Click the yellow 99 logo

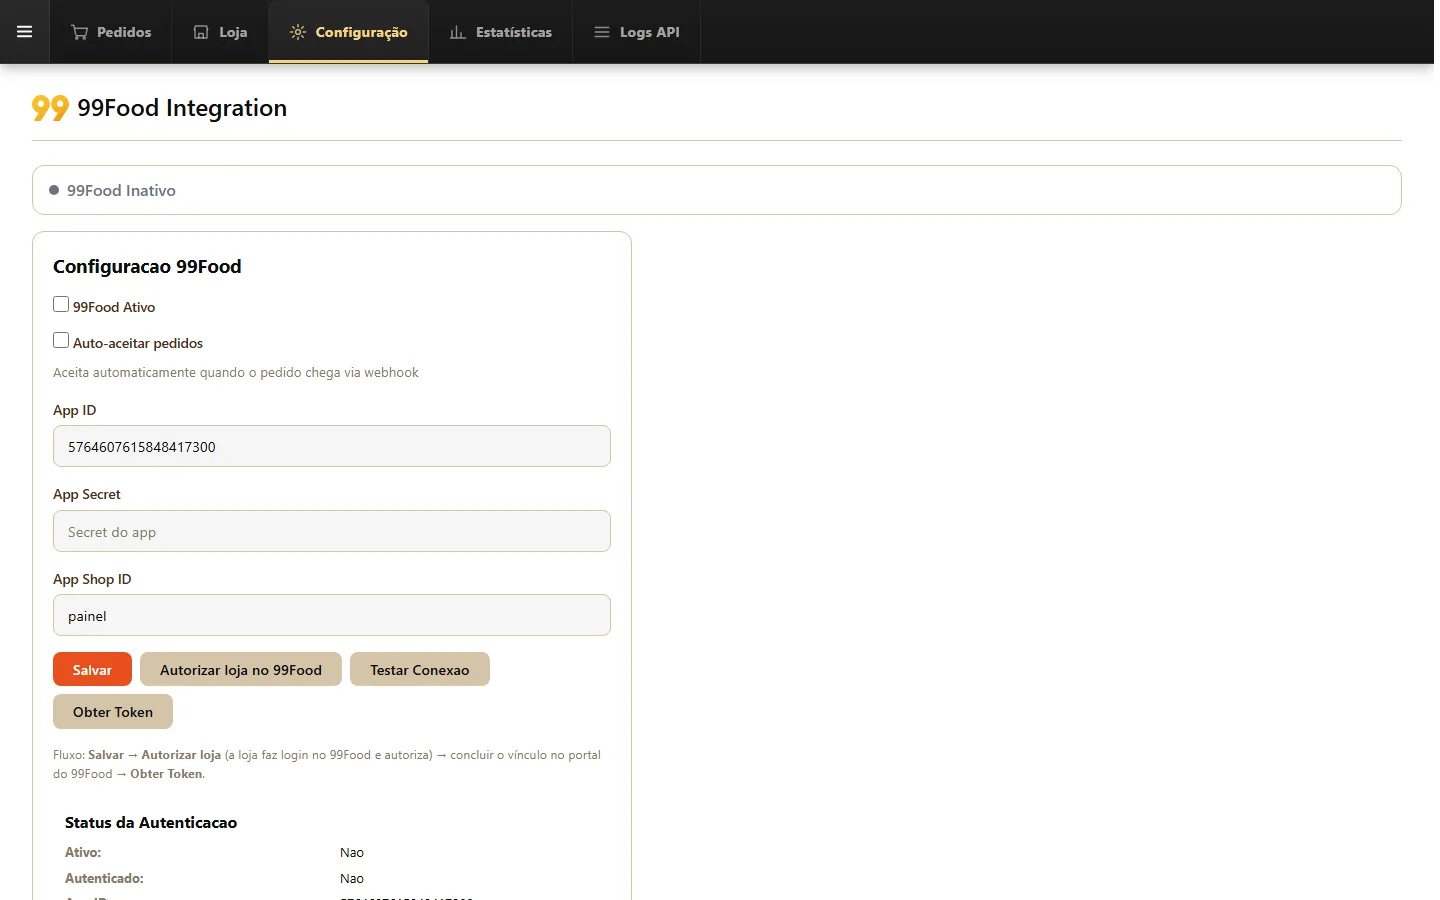pyautogui.click(x=50, y=108)
